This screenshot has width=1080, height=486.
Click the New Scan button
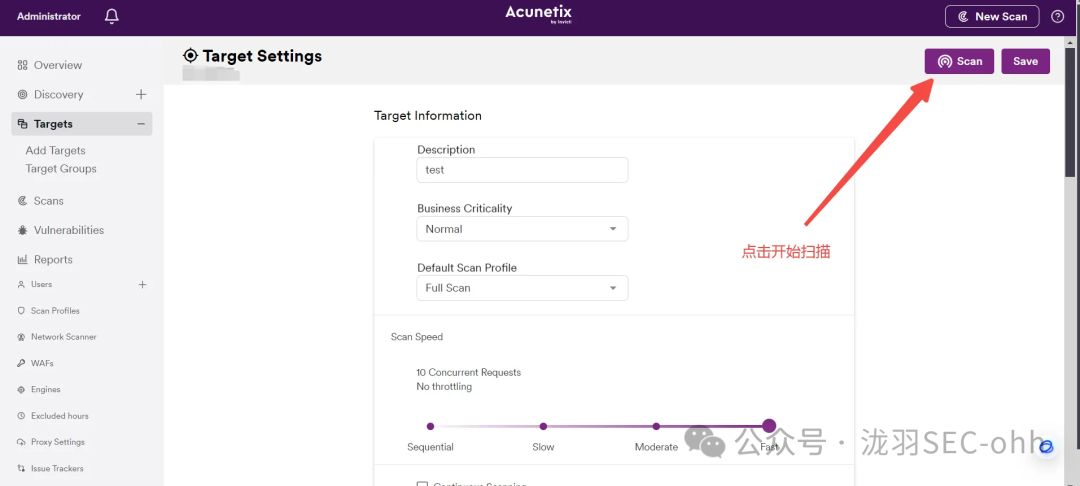(992, 17)
